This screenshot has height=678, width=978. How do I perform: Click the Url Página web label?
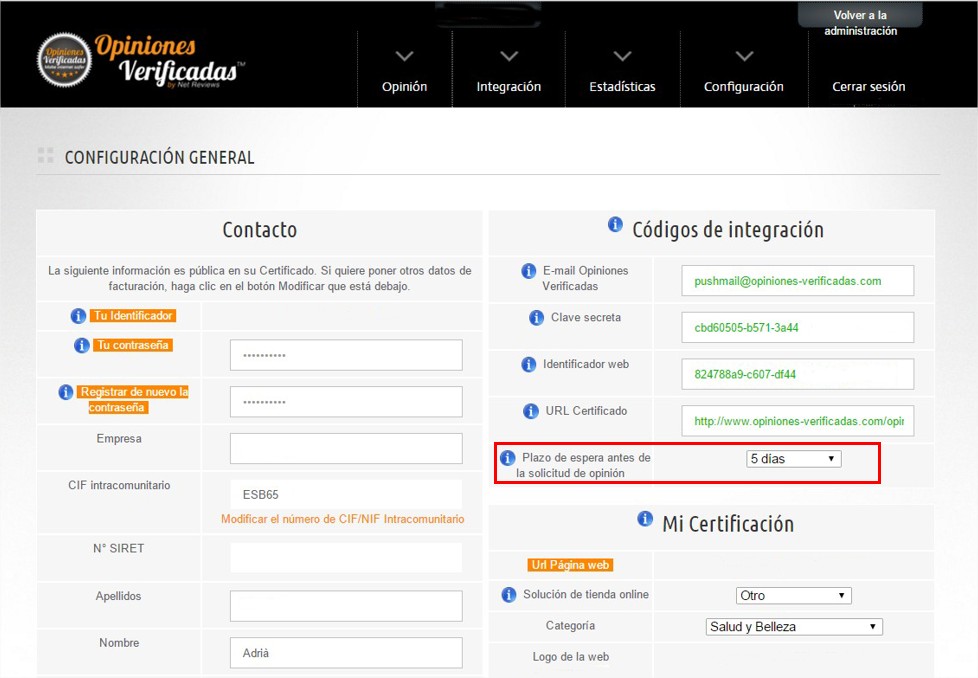click(x=570, y=564)
